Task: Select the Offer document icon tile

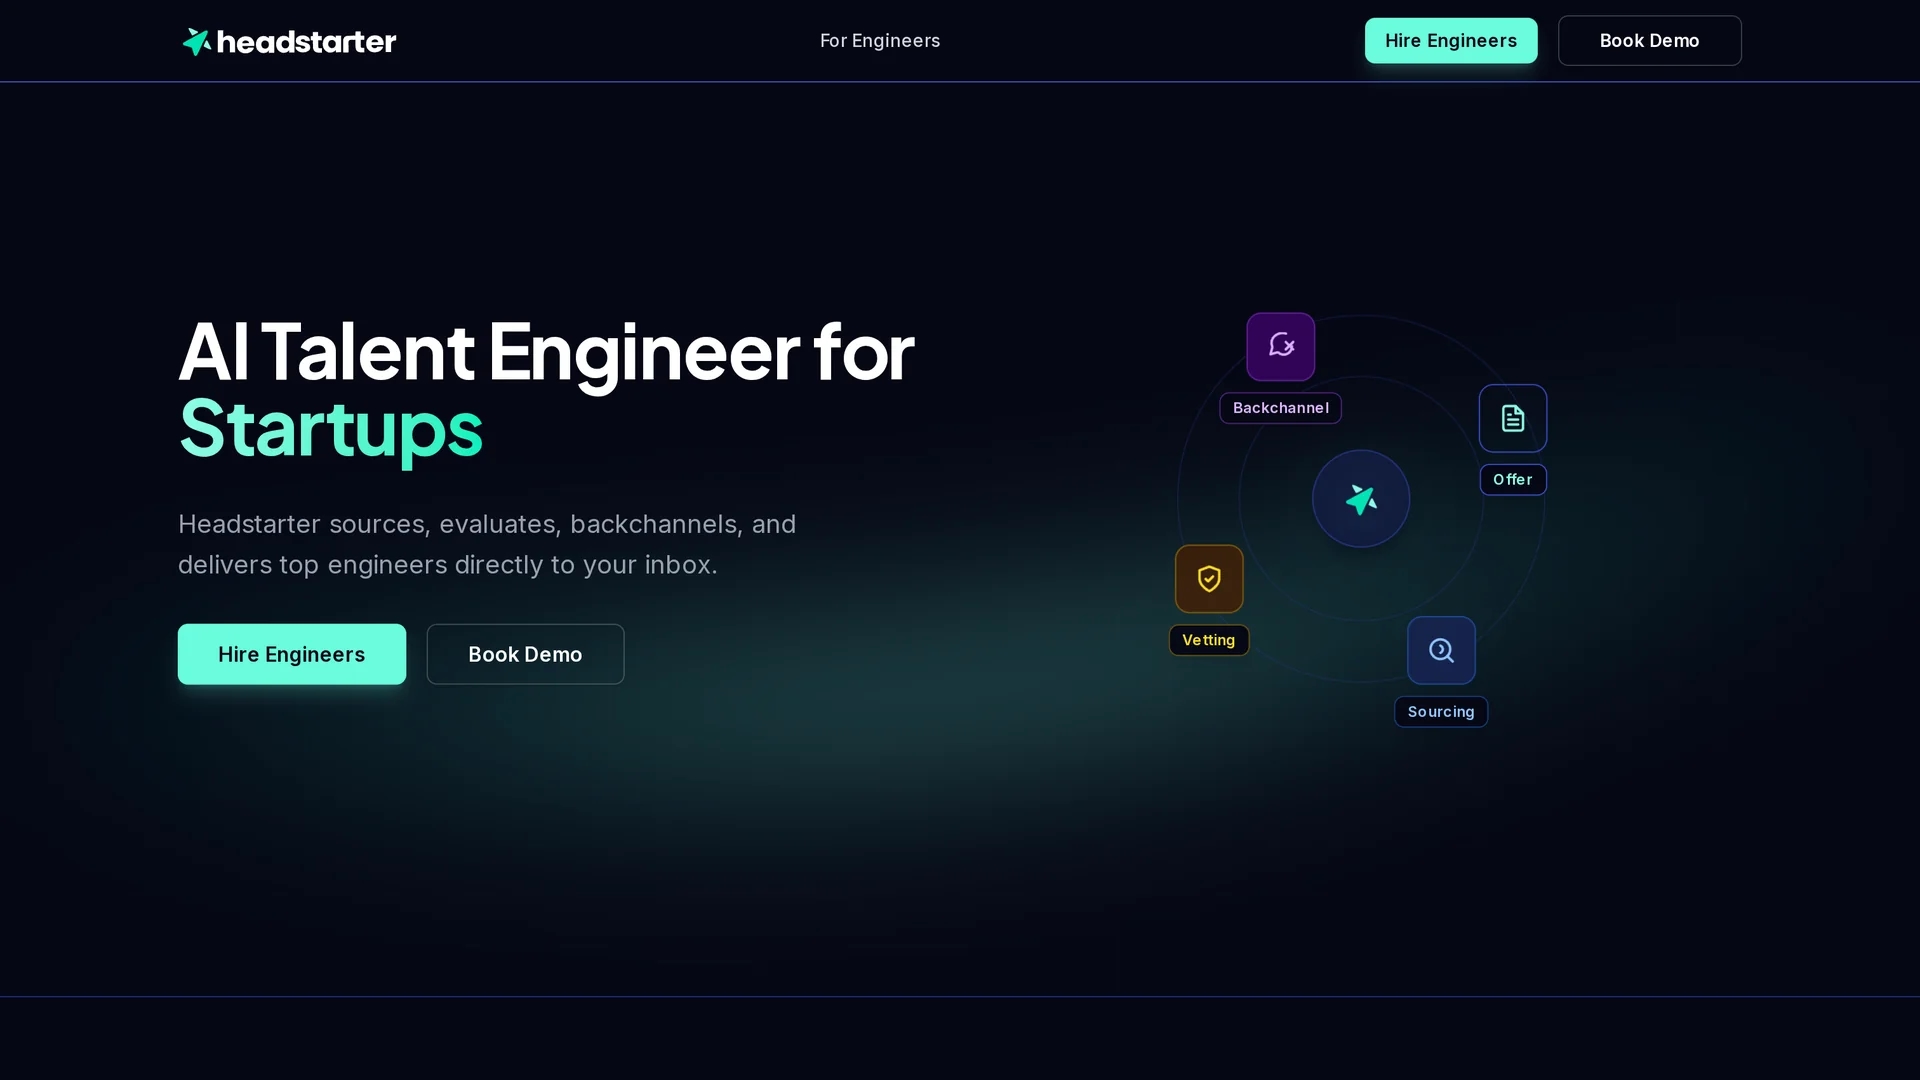Action: [x=1512, y=418]
